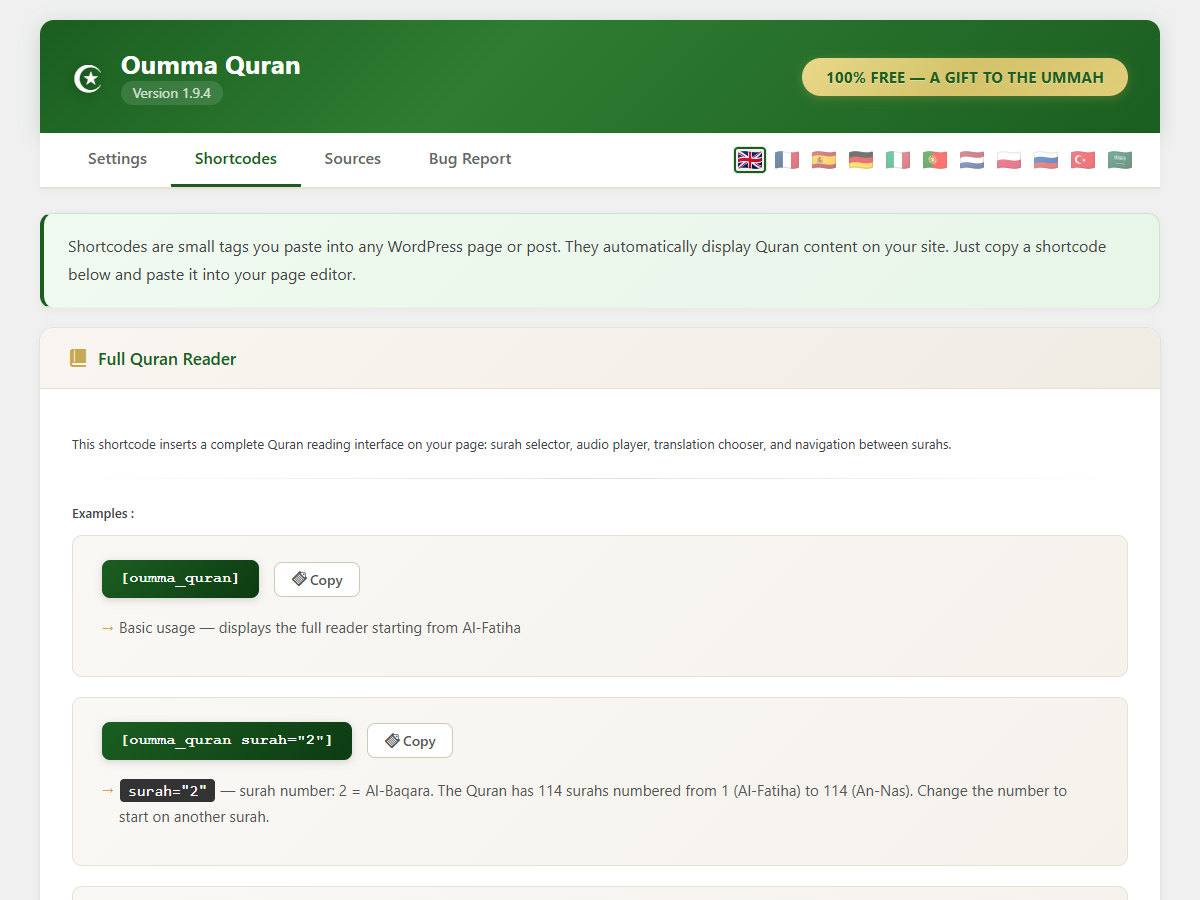This screenshot has height=900, width=1200.
Task: Go to the Bug Report tab
Action: tap(470, 159)
